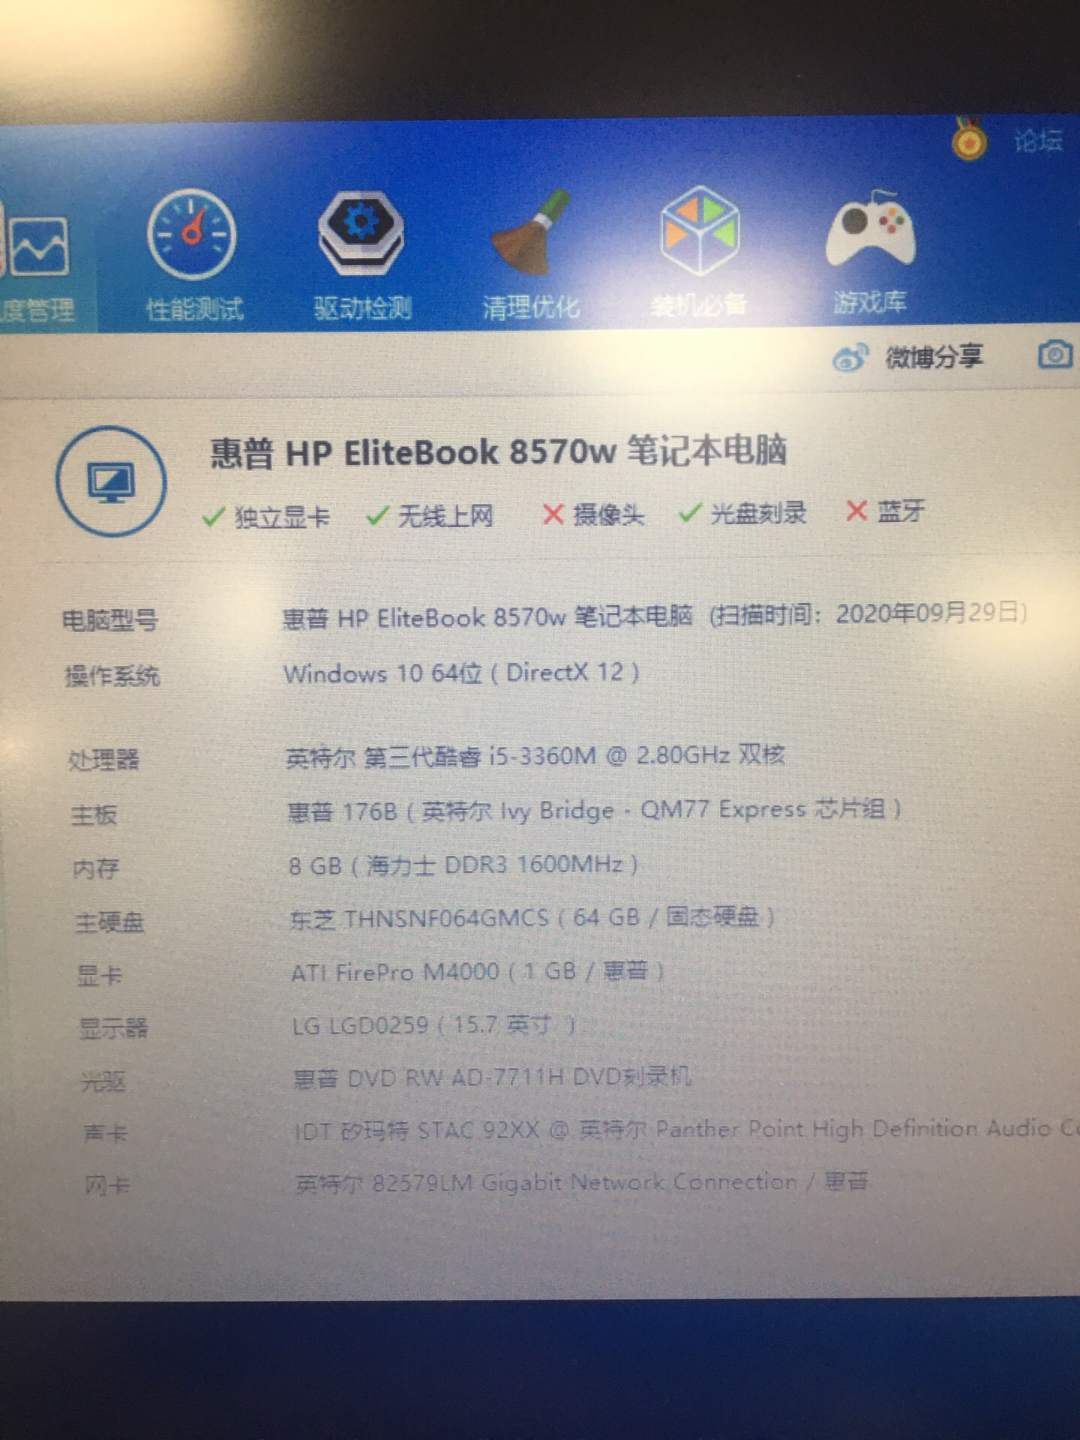Screen dimensions: 1080x1440
Task: Click the 显卡 row label
Action: (x=100, y=975)
